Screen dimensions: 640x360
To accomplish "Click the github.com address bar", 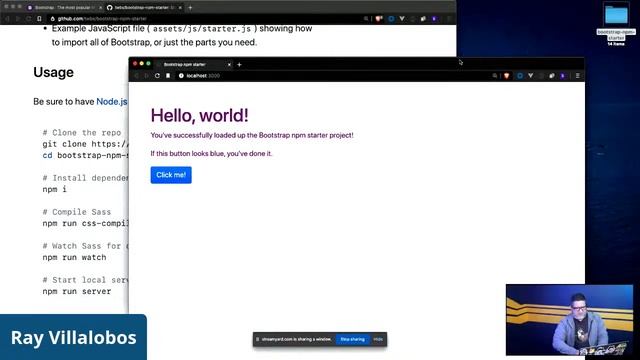I will pyautogui.click(x=204, y=19).
